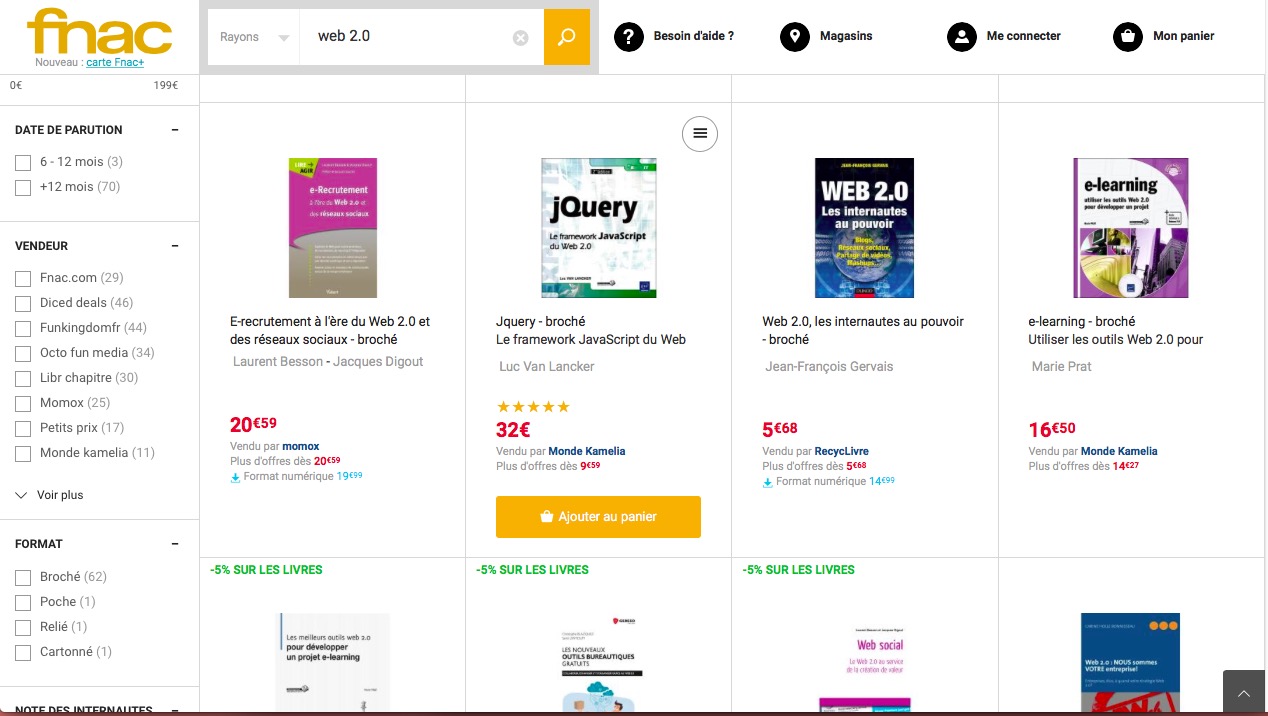Go to the Fnac home logo
Screen dimensions: 1268x716
(x=99, y=31)
